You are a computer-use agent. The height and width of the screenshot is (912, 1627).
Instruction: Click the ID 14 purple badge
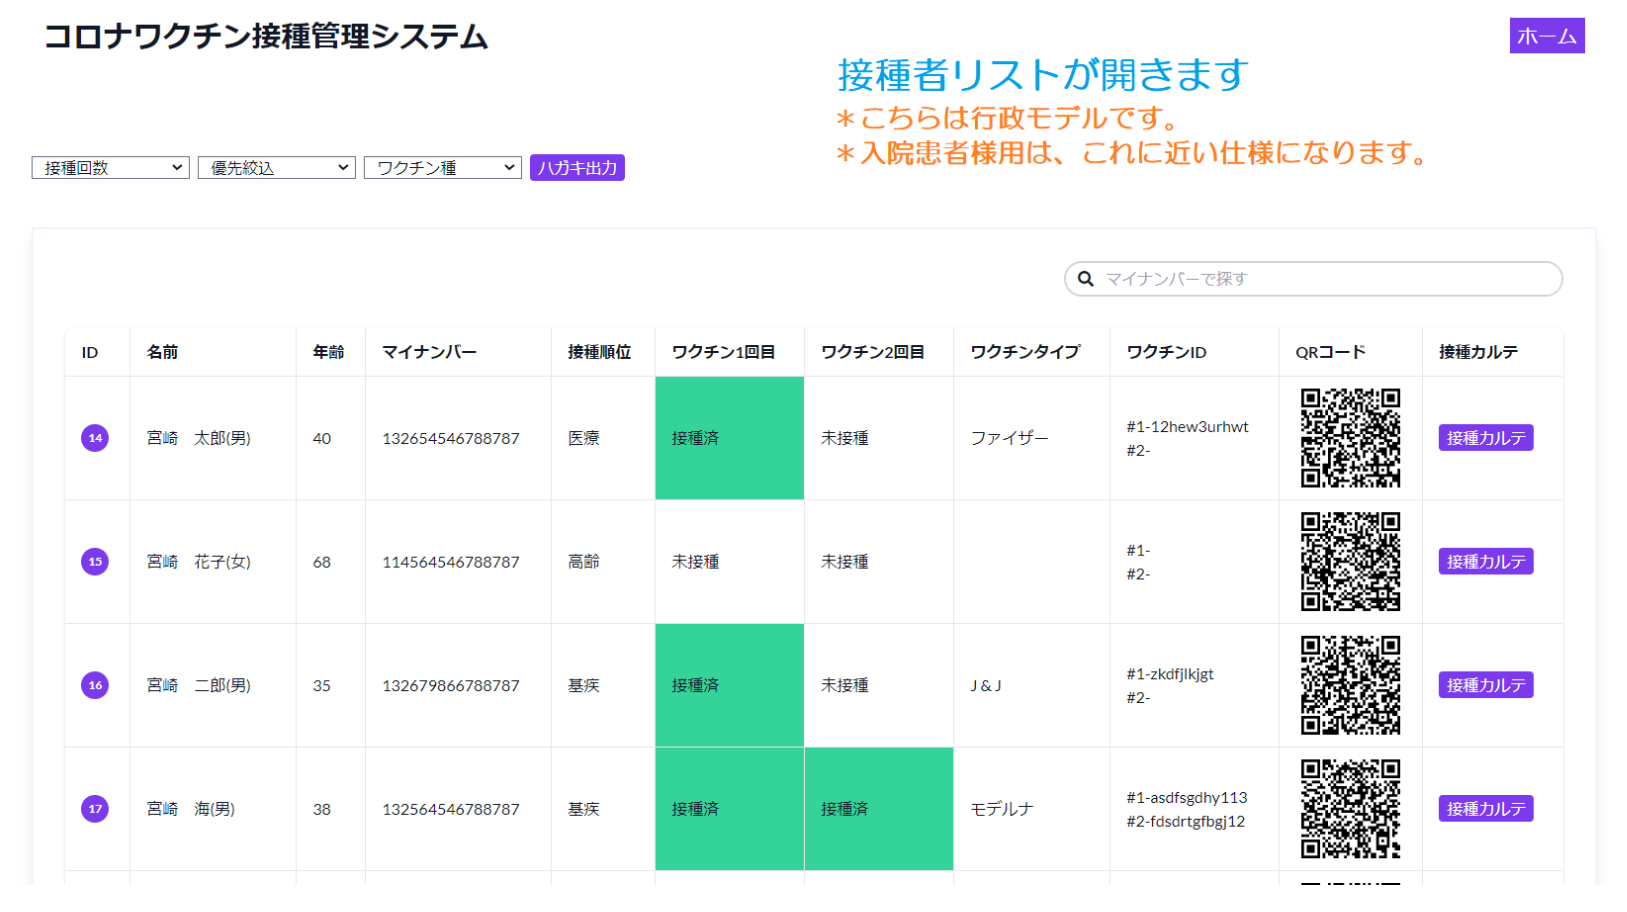pos(95,438)
